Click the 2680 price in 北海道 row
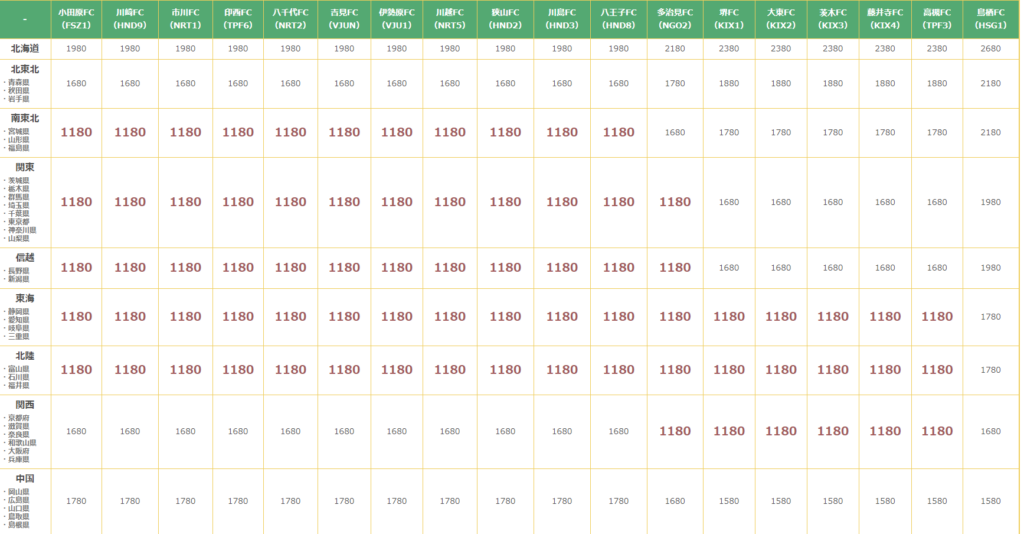Viewport: 1024px width, 534px height. [x=990, y=48]
